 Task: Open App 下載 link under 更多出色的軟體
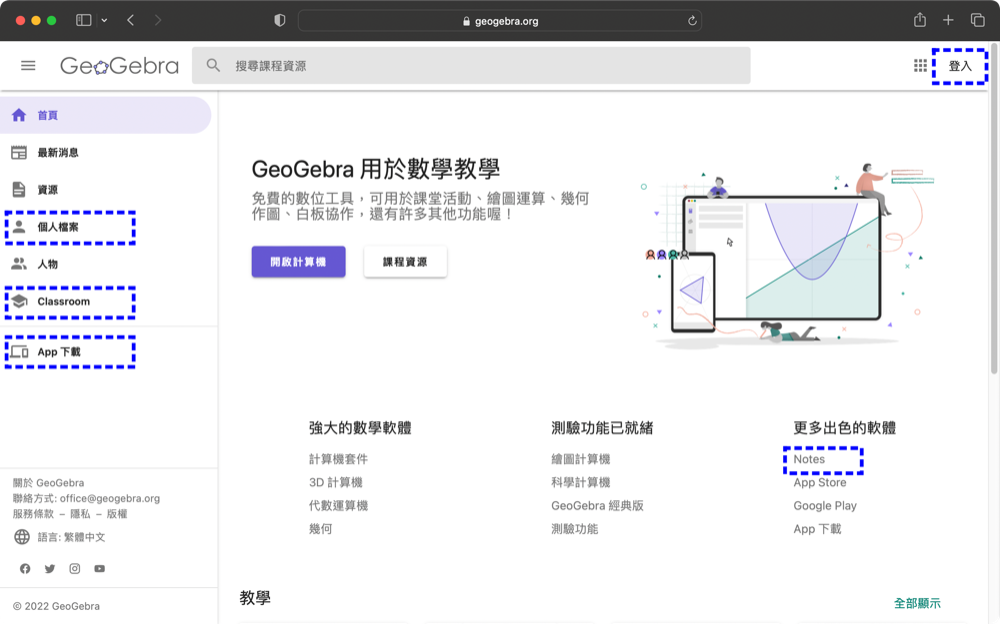[x=817, y=529]
